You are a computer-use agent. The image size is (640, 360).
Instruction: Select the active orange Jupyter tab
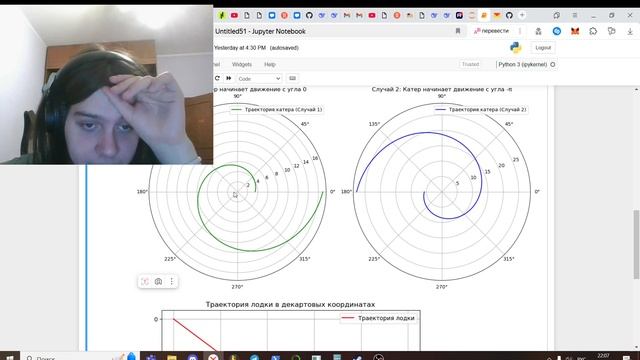click(x=484, y=15)
